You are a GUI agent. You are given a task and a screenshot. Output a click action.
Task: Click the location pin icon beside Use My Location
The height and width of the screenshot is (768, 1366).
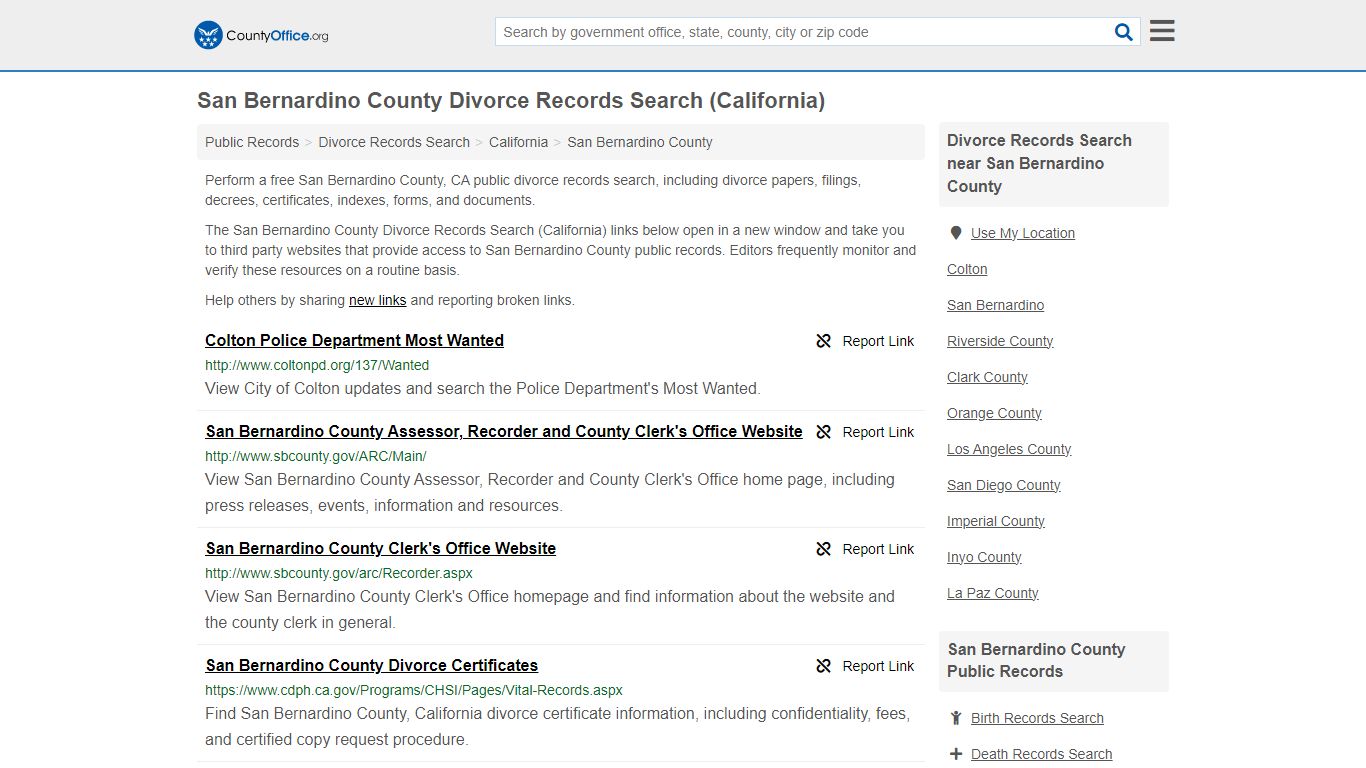pos(955,233)
